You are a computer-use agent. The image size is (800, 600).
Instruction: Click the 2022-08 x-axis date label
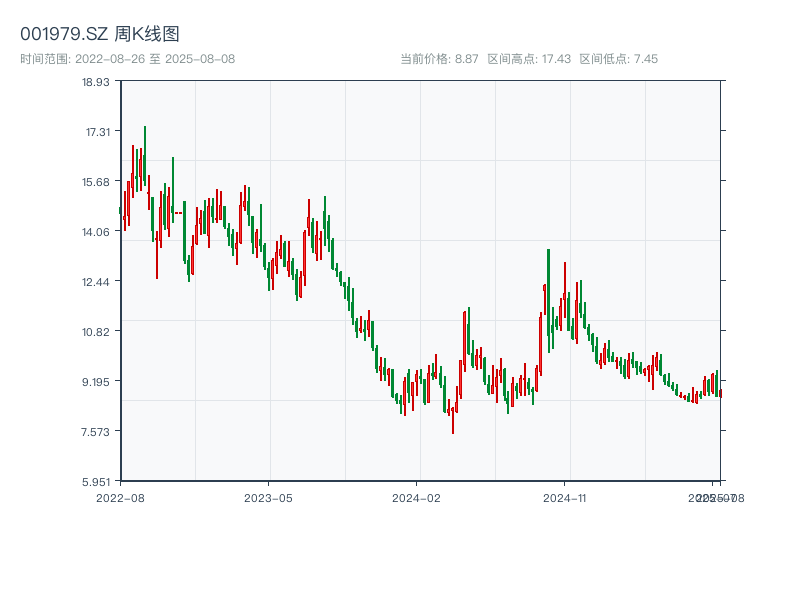coord(120,497)
